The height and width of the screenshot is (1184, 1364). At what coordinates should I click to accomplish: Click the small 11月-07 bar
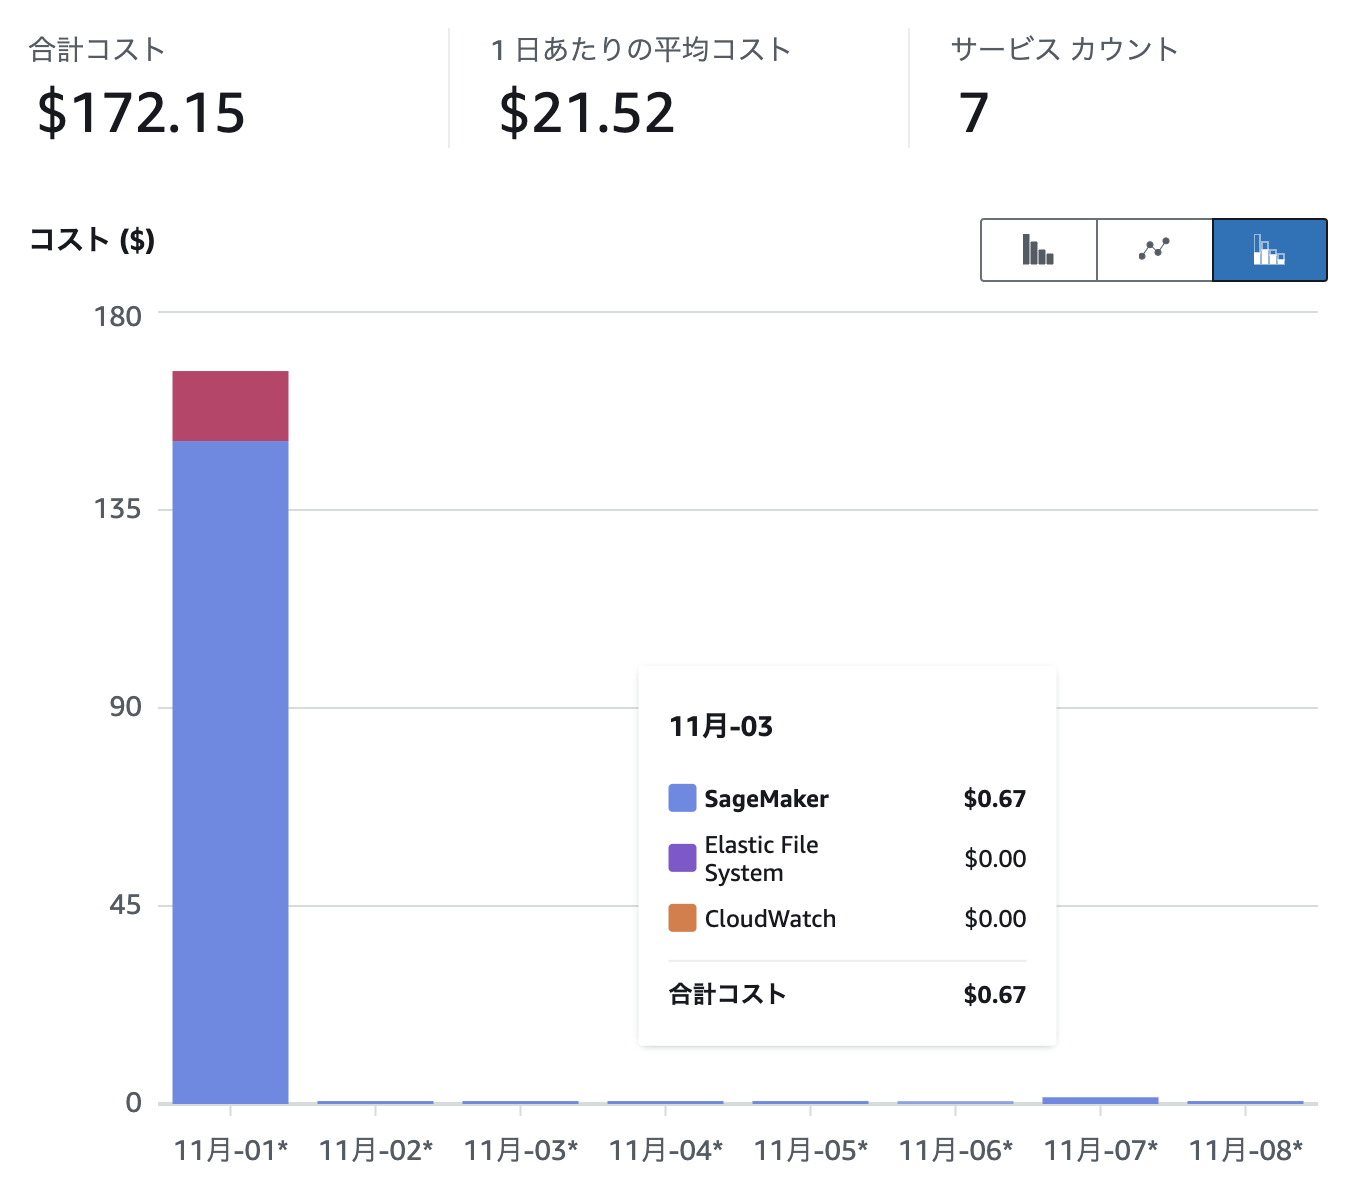coord(1099,1098)
